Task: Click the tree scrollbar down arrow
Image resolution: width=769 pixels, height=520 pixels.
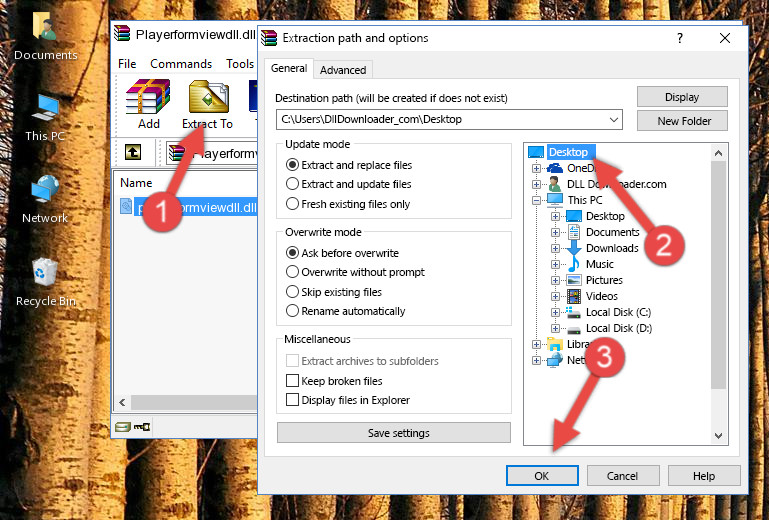Action: click(718, 436)
